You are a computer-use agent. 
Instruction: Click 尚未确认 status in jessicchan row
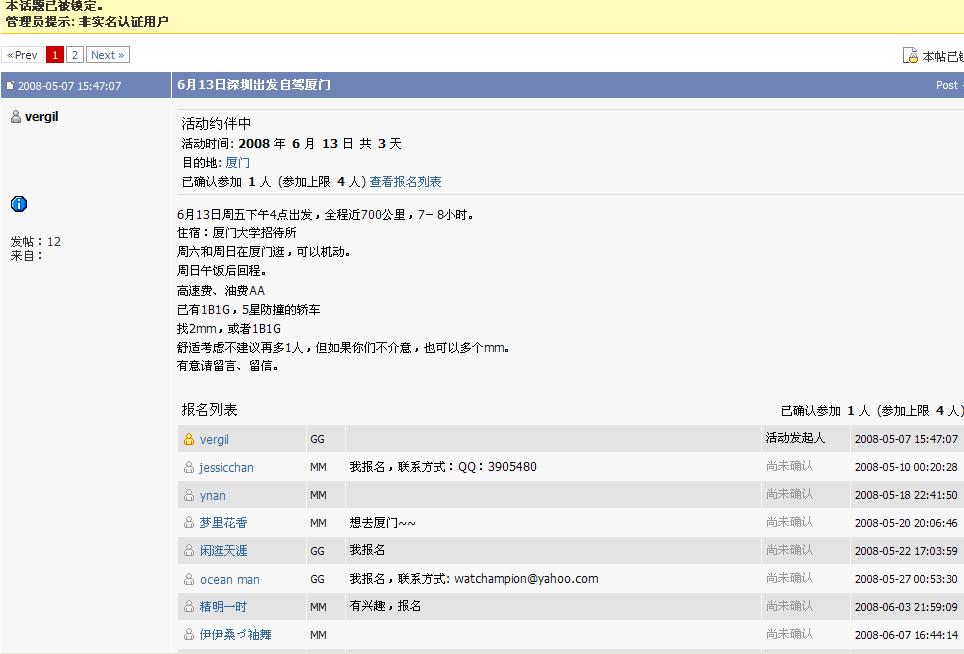tap(789, 466)
